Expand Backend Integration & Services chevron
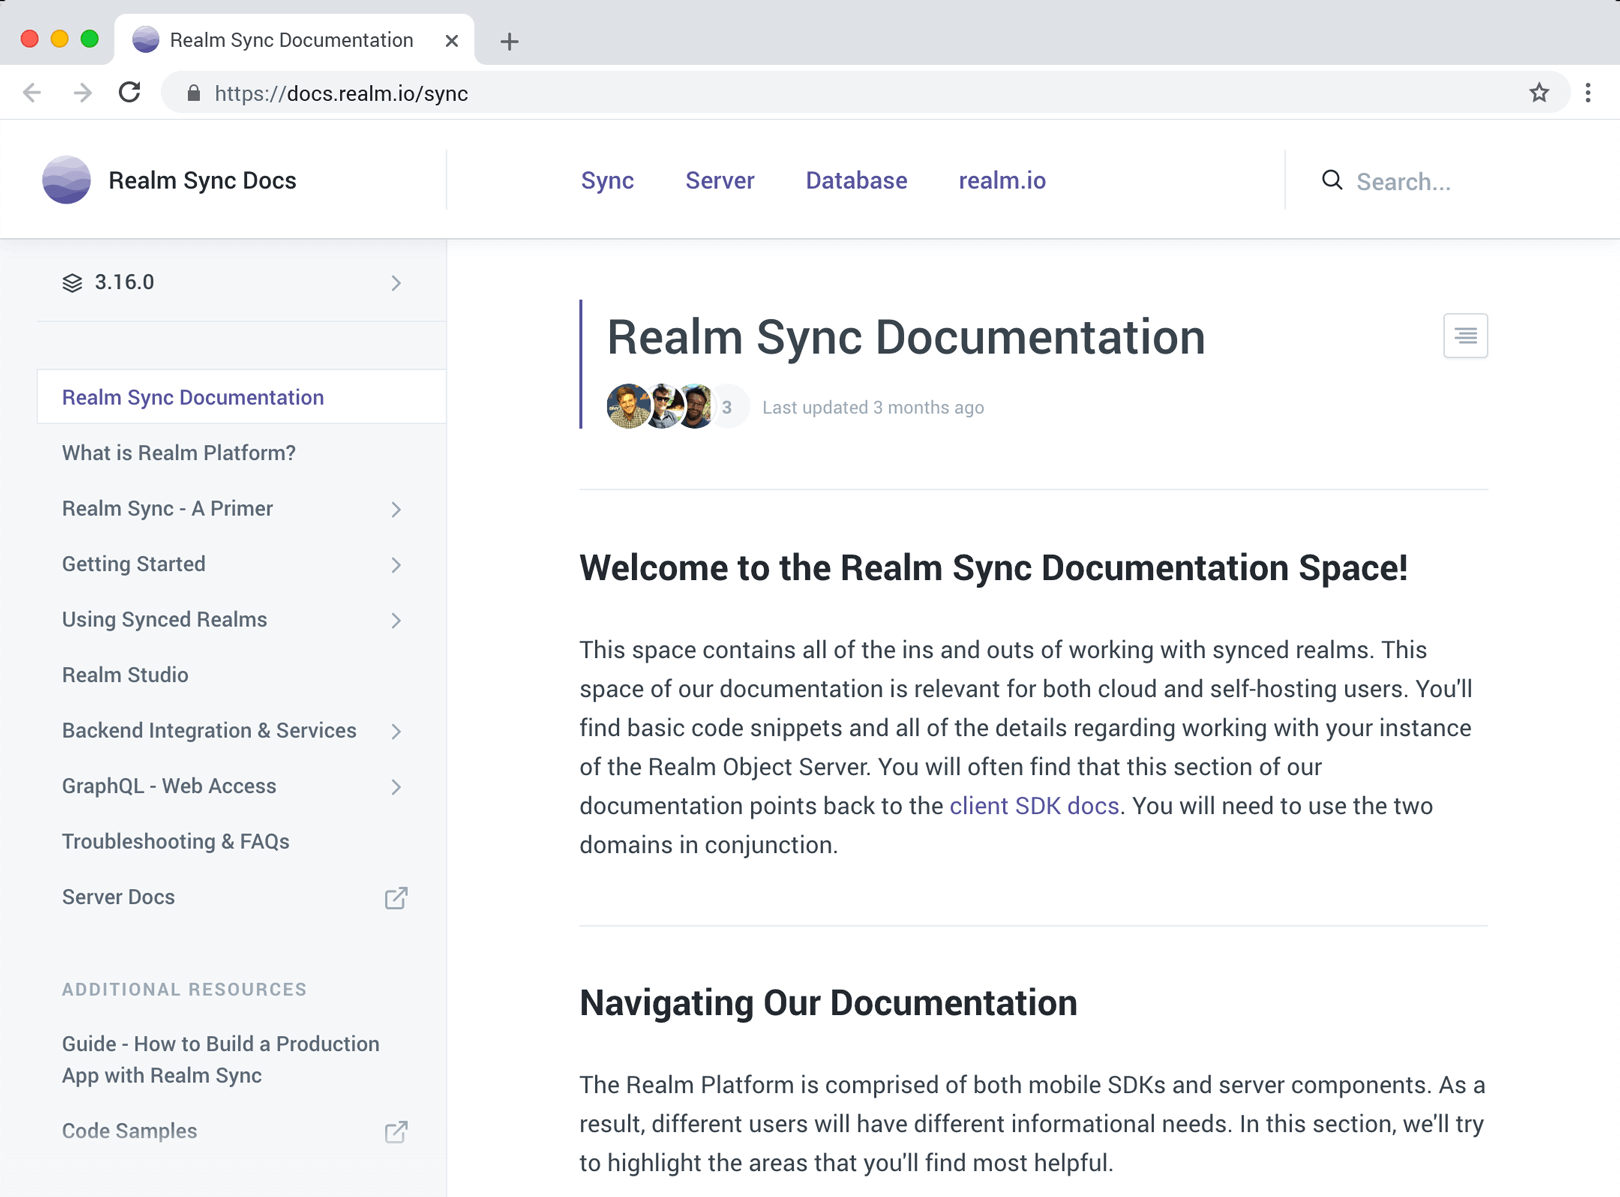 click(x=396, y=732)
